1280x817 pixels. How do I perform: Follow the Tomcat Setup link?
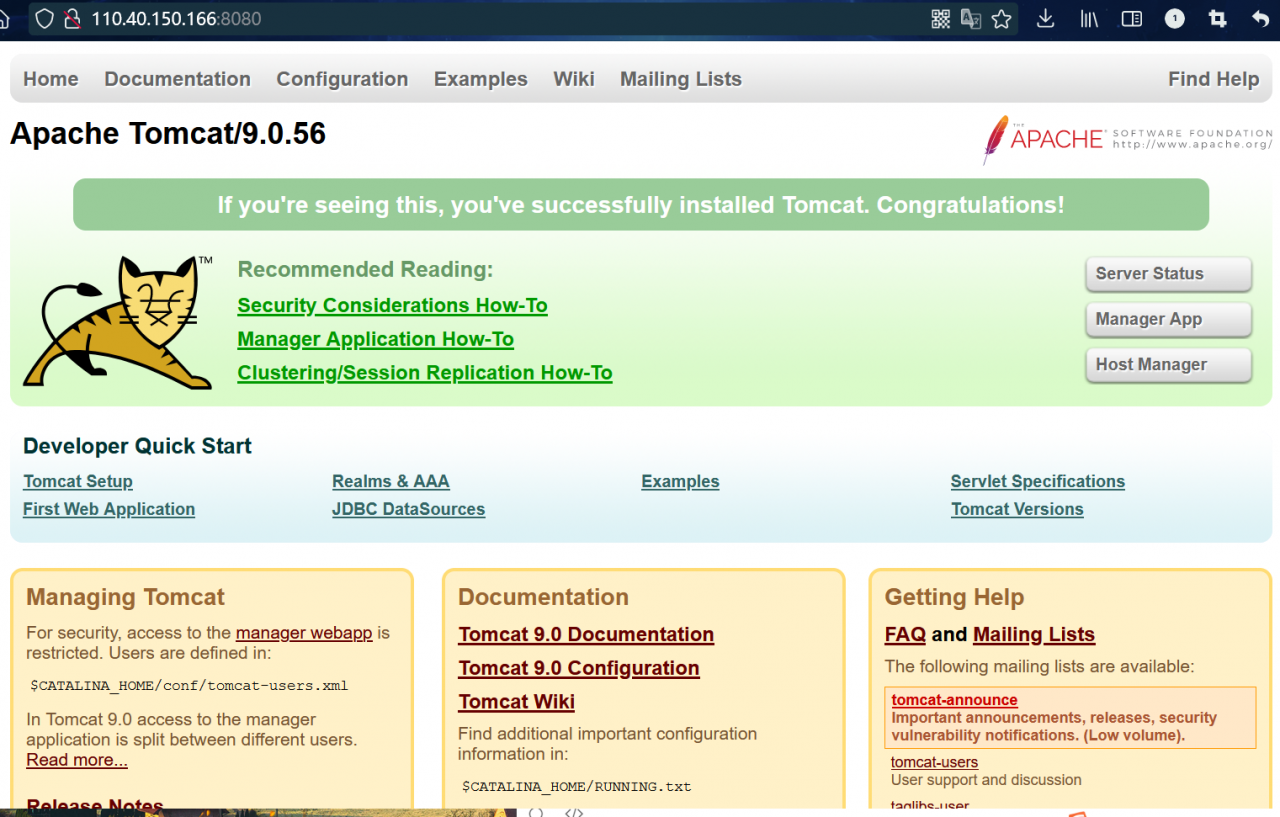(78, 481)
